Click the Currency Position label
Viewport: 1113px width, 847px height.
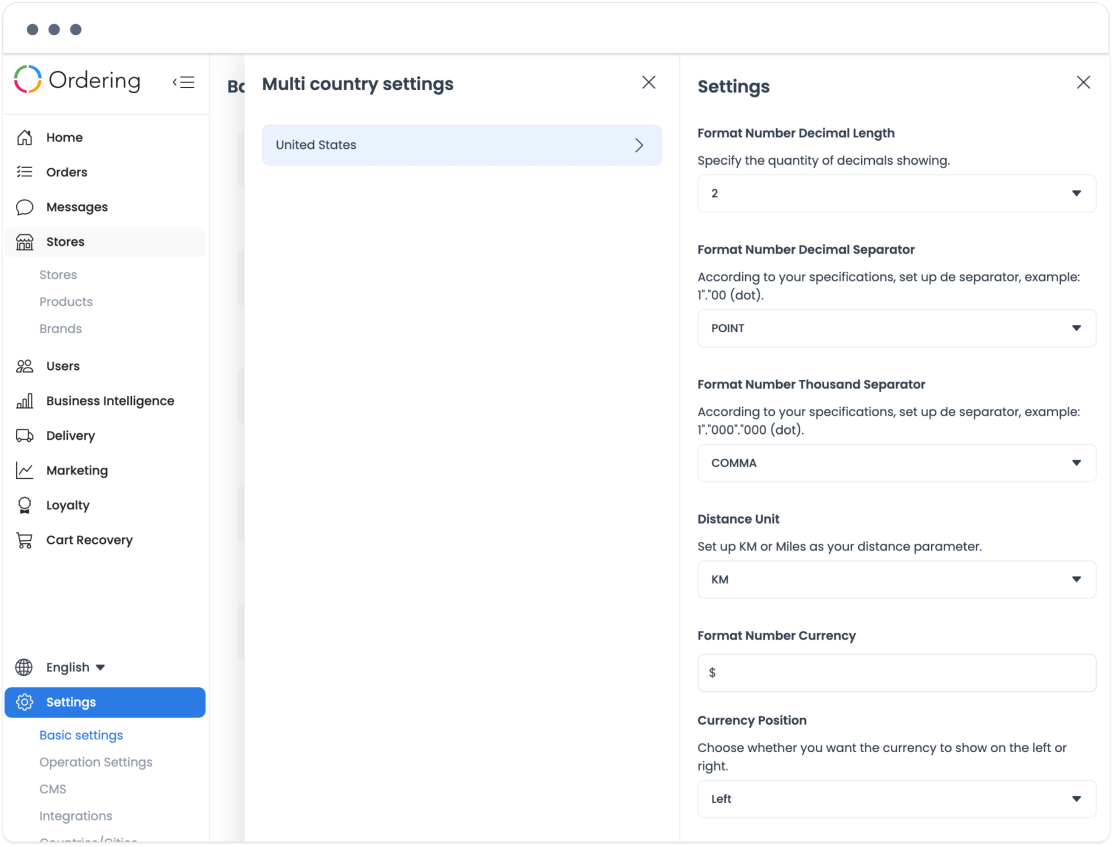[752, 720]
